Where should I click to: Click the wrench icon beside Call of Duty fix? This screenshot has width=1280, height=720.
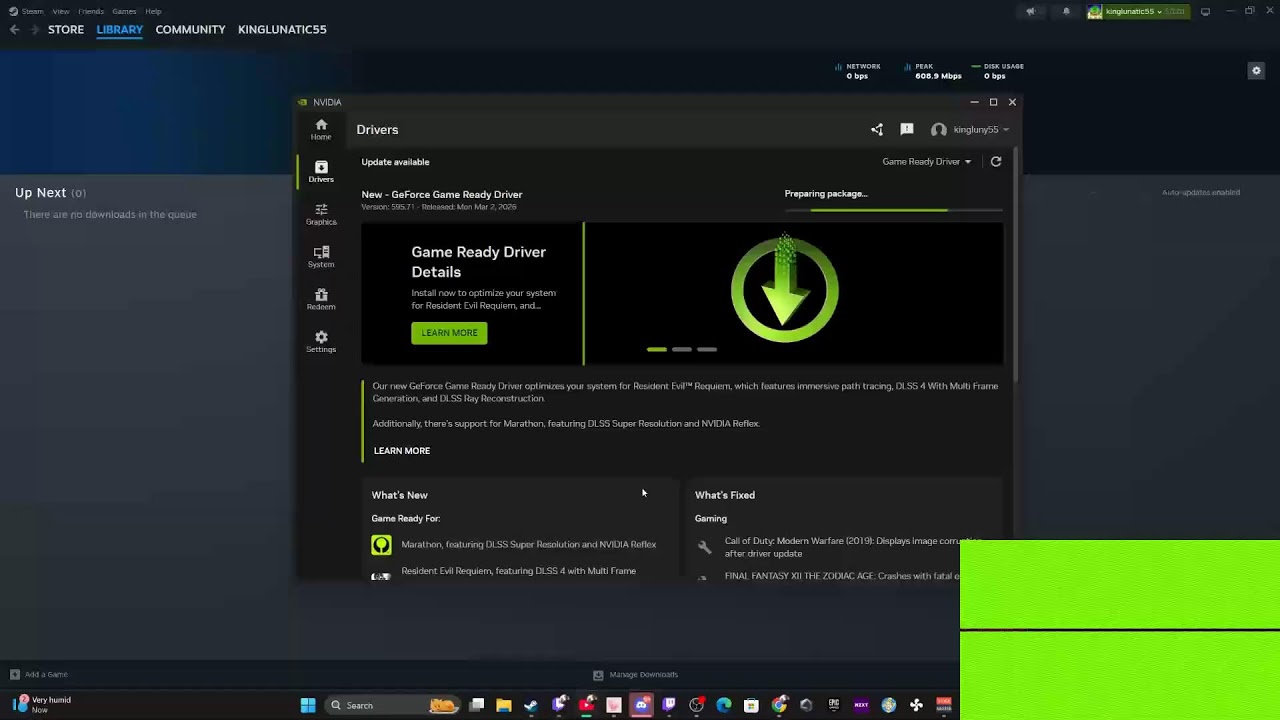(704, 547)
